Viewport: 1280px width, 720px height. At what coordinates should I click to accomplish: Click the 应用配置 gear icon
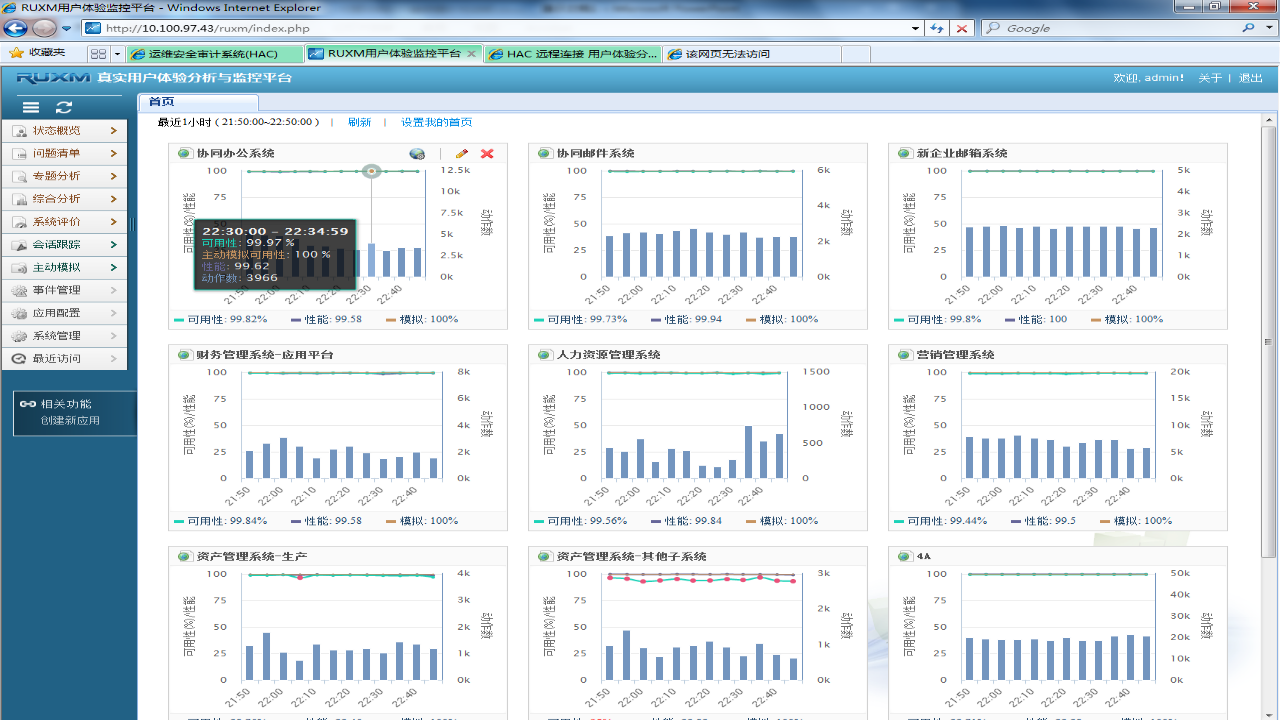coord(19,313)
